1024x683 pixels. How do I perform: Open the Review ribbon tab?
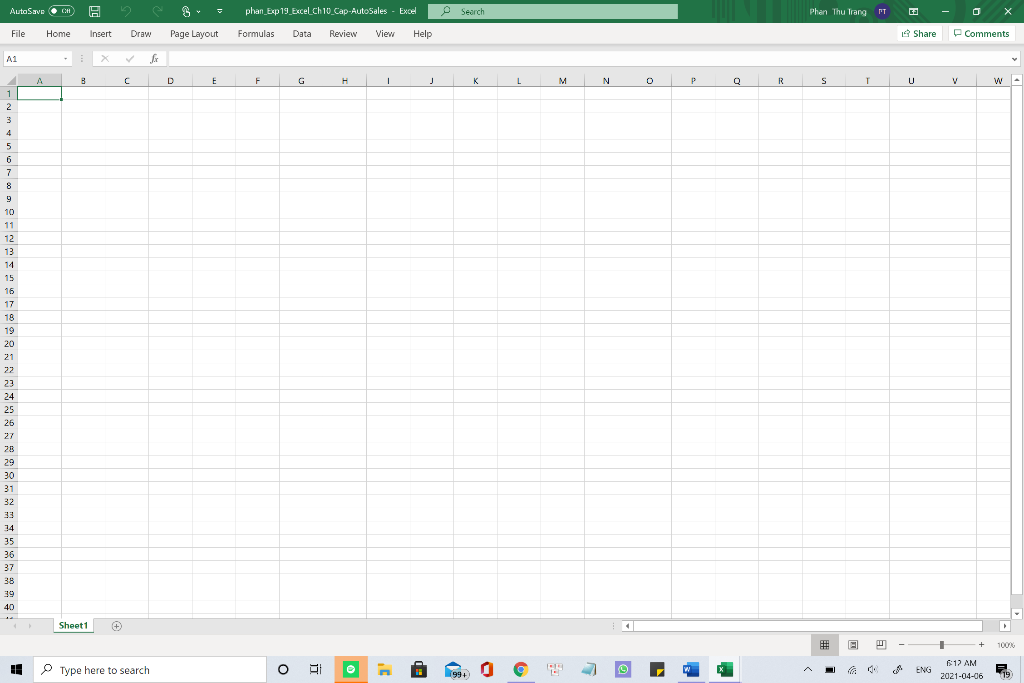[343, 33]
